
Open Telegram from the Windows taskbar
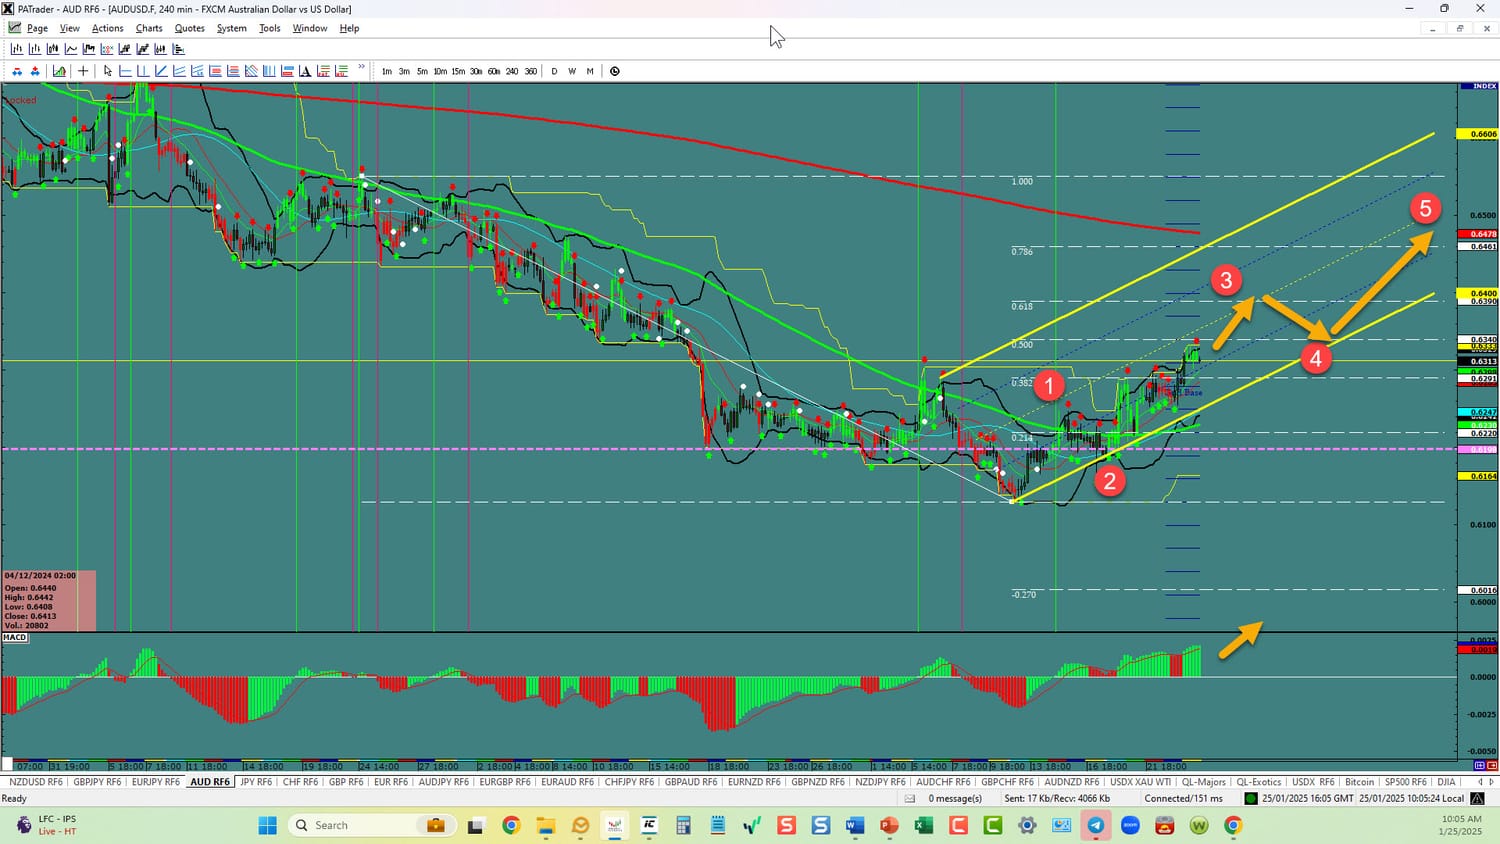click(x=1096, y=825)
